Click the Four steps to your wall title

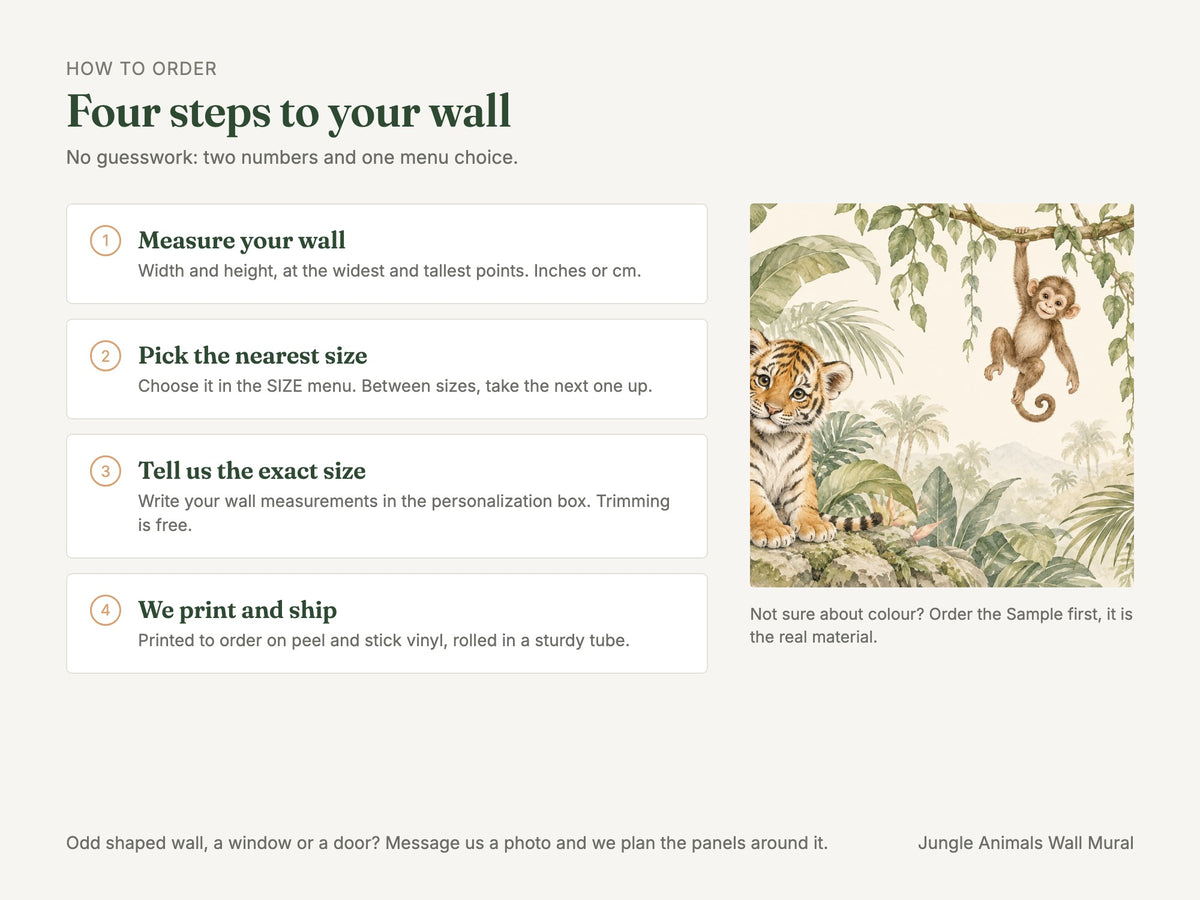click(x=289, y=111)
